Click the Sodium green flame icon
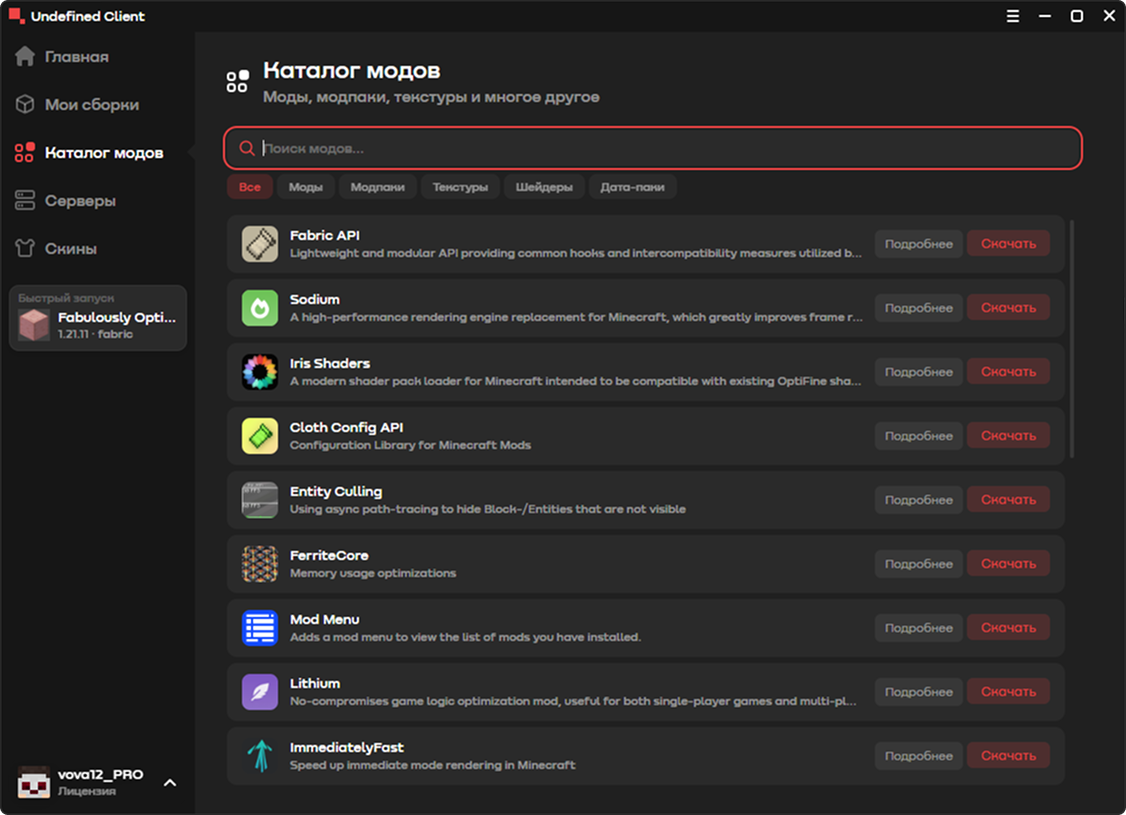Viewport: 1126px width, 815px height. click(260, 308)
